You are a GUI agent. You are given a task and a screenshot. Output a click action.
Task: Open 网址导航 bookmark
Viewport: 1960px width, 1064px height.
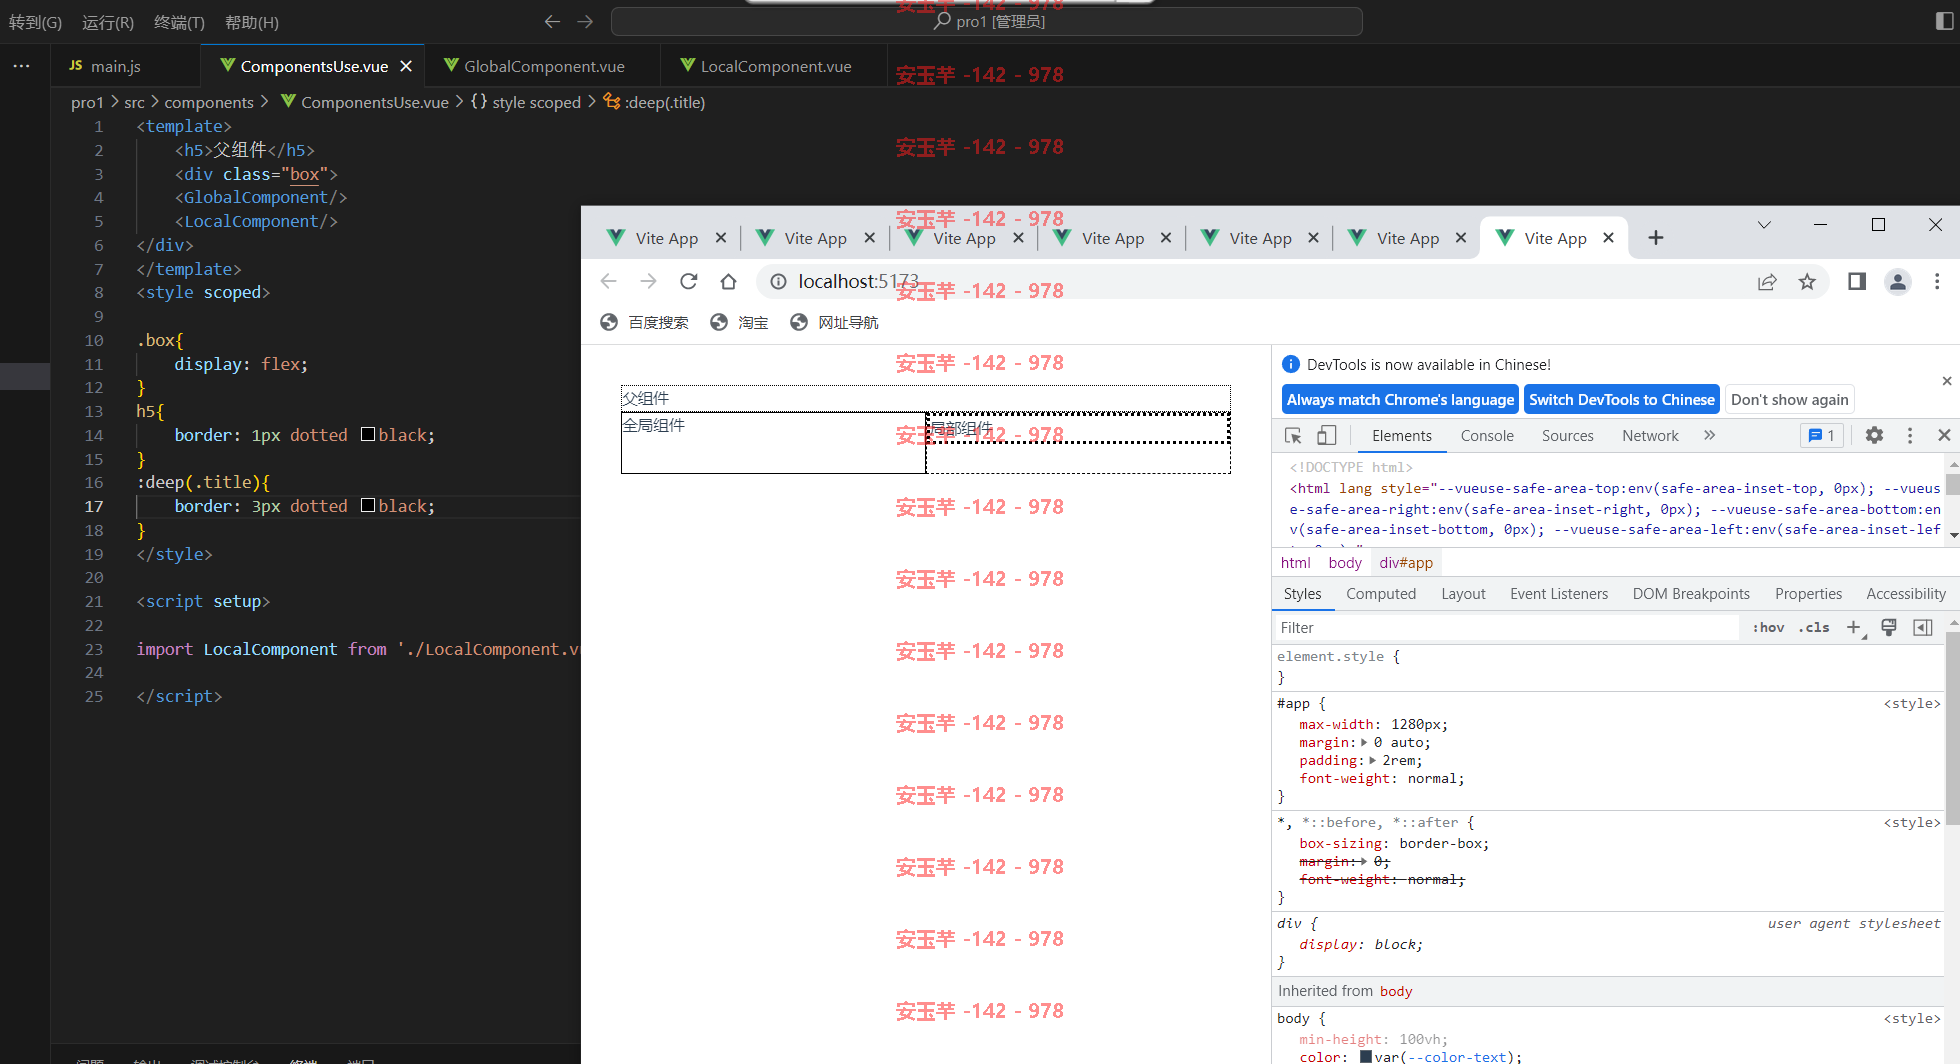(x=835, y=322)
